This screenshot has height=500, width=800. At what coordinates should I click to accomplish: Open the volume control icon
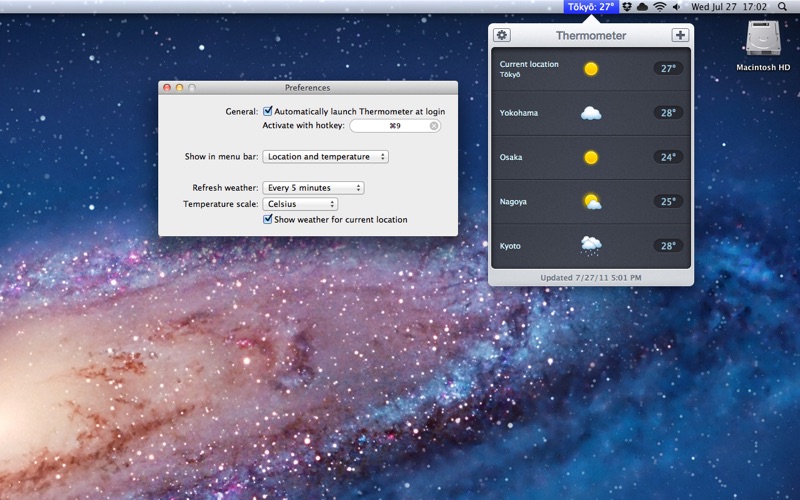(677, 7)
